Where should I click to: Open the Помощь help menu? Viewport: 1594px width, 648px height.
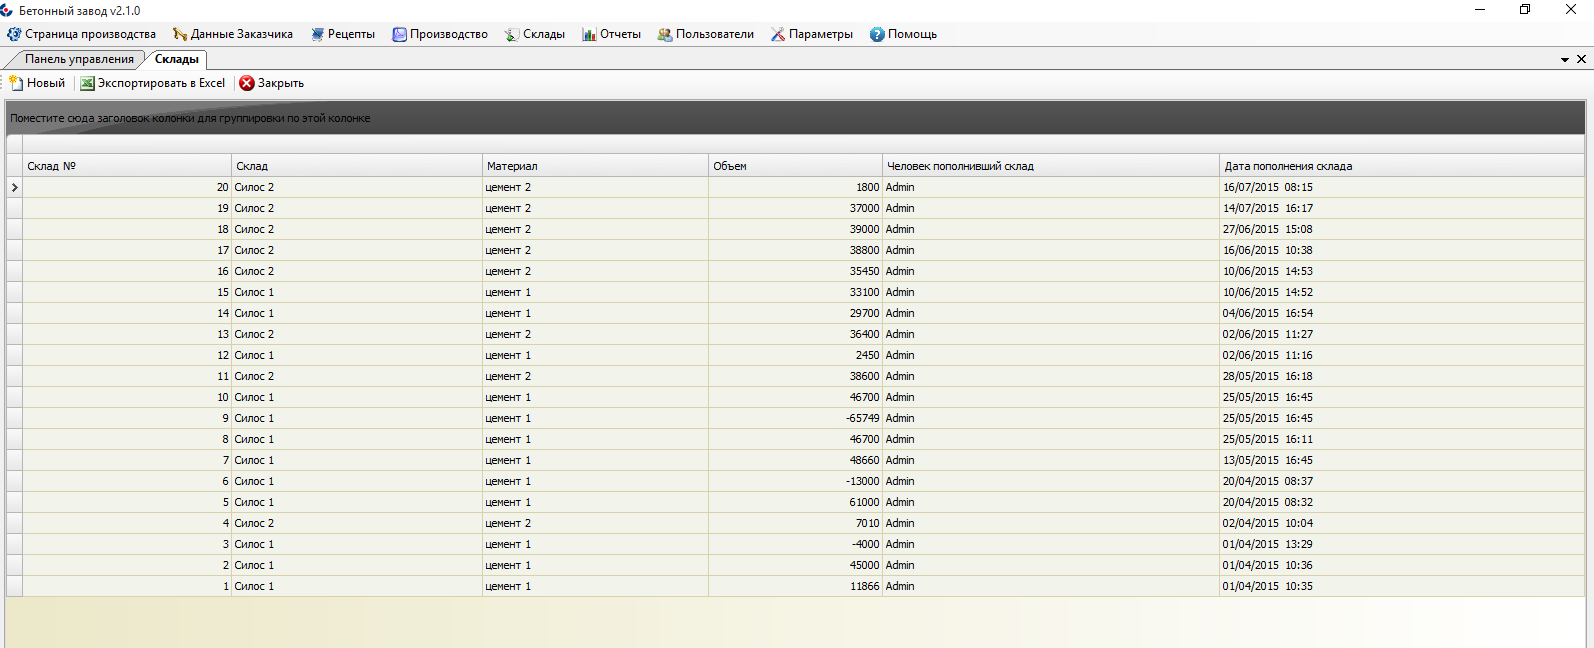(x=903, y=34)
